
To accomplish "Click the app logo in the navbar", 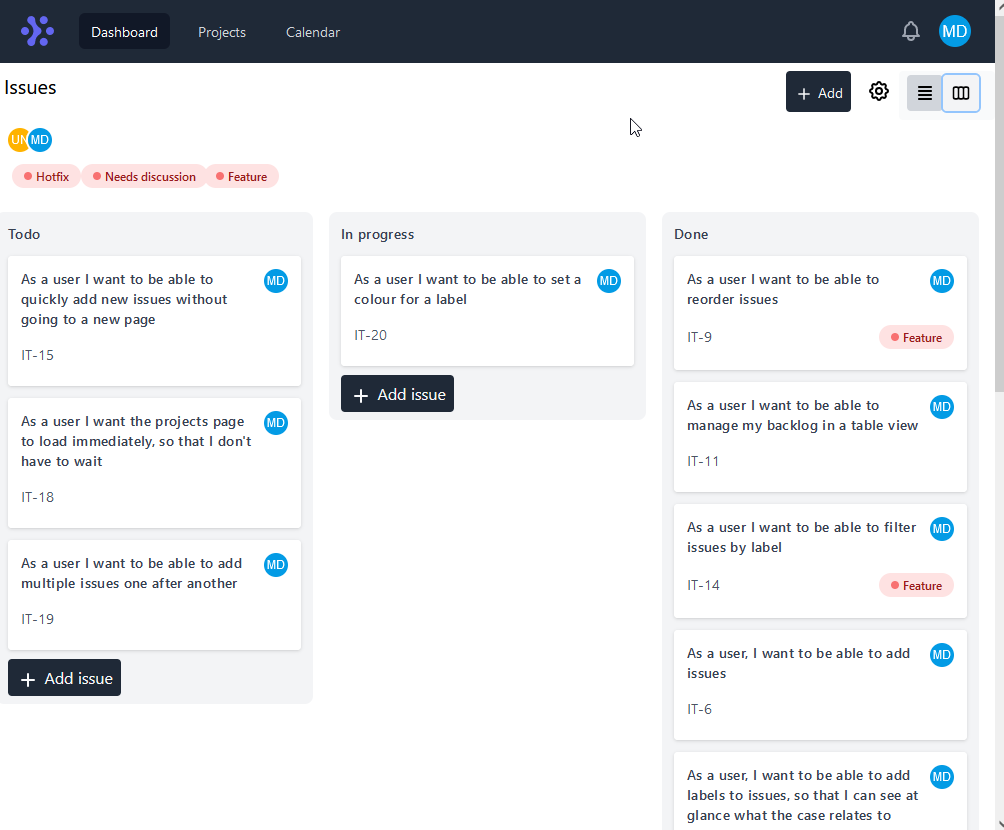I will (x=37, y=31).
